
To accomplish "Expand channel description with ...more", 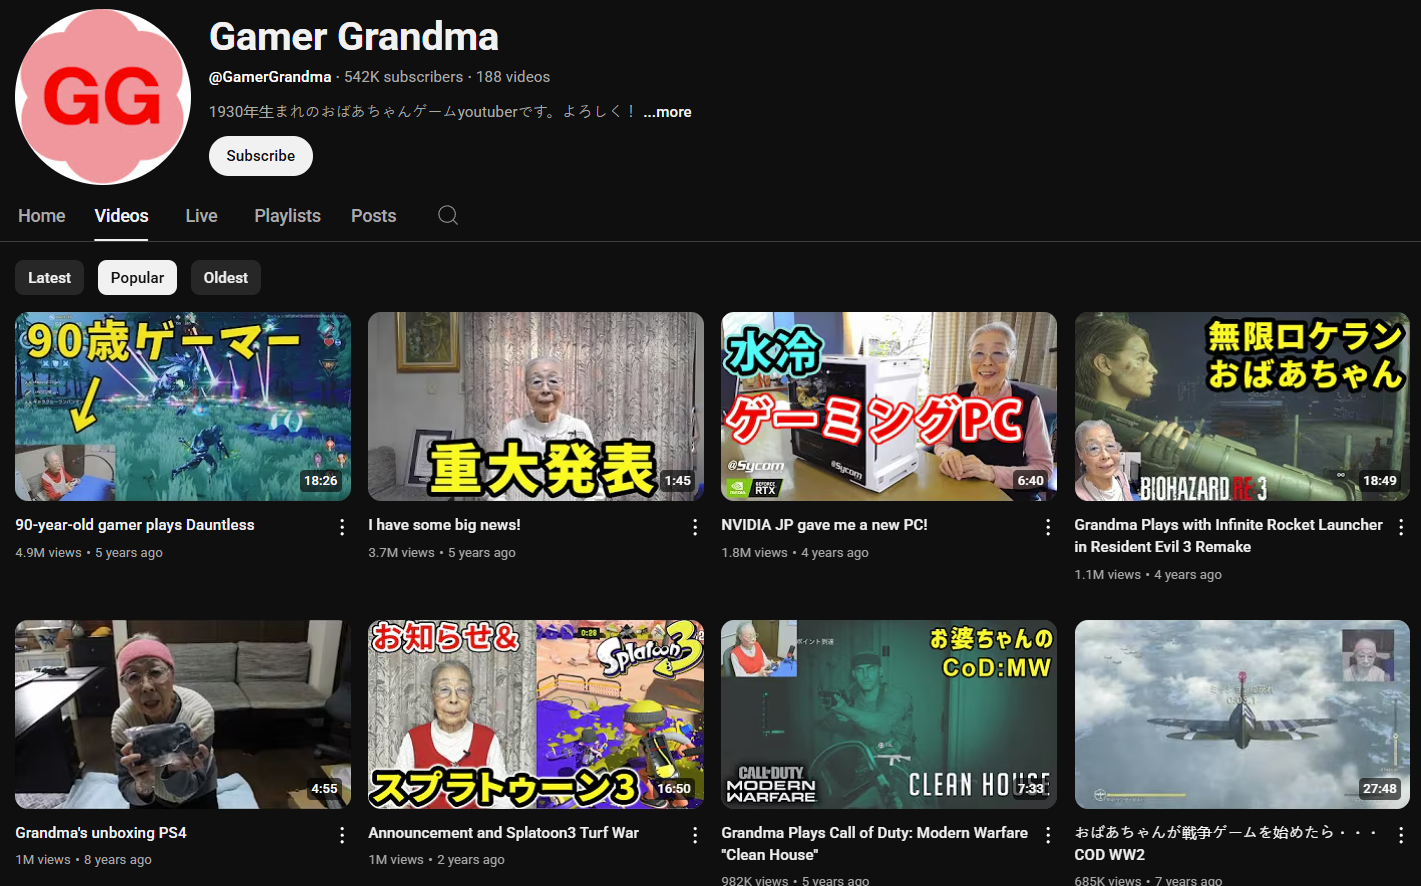I will (x=667, y=112).
